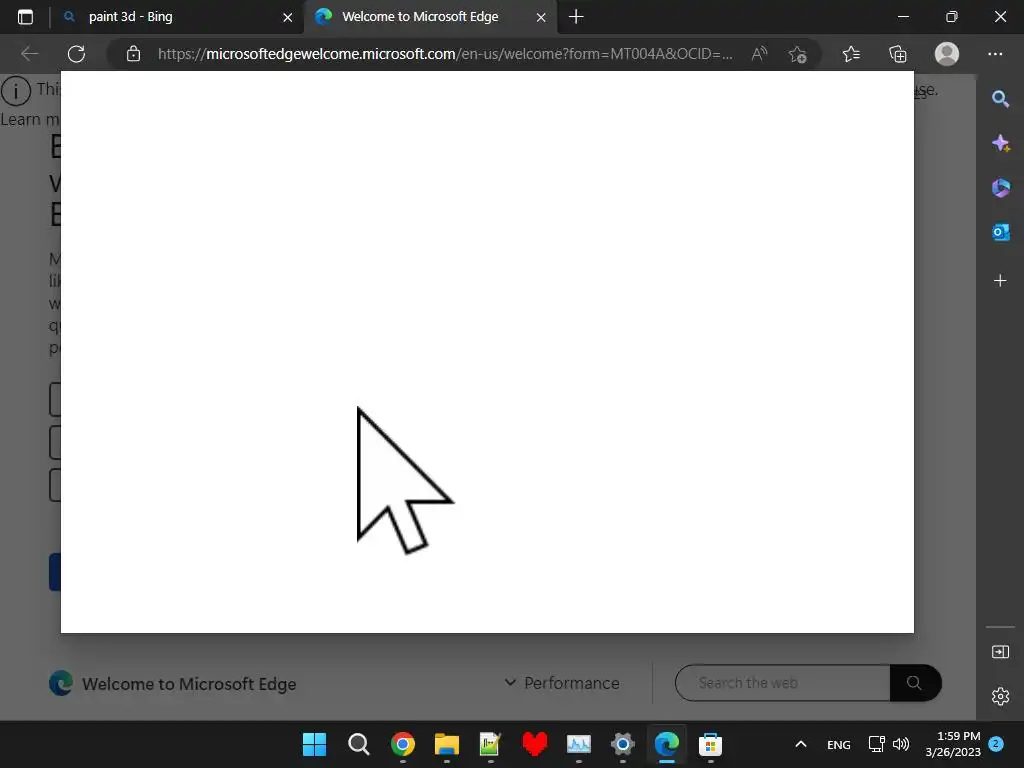The height and width of the screenshot is (768, 1024).
Task: Open Collections panel
Action: 898,54
